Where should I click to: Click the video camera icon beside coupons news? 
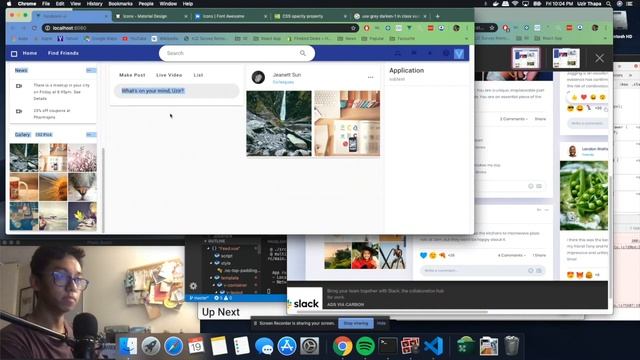[x=19, y=111]
